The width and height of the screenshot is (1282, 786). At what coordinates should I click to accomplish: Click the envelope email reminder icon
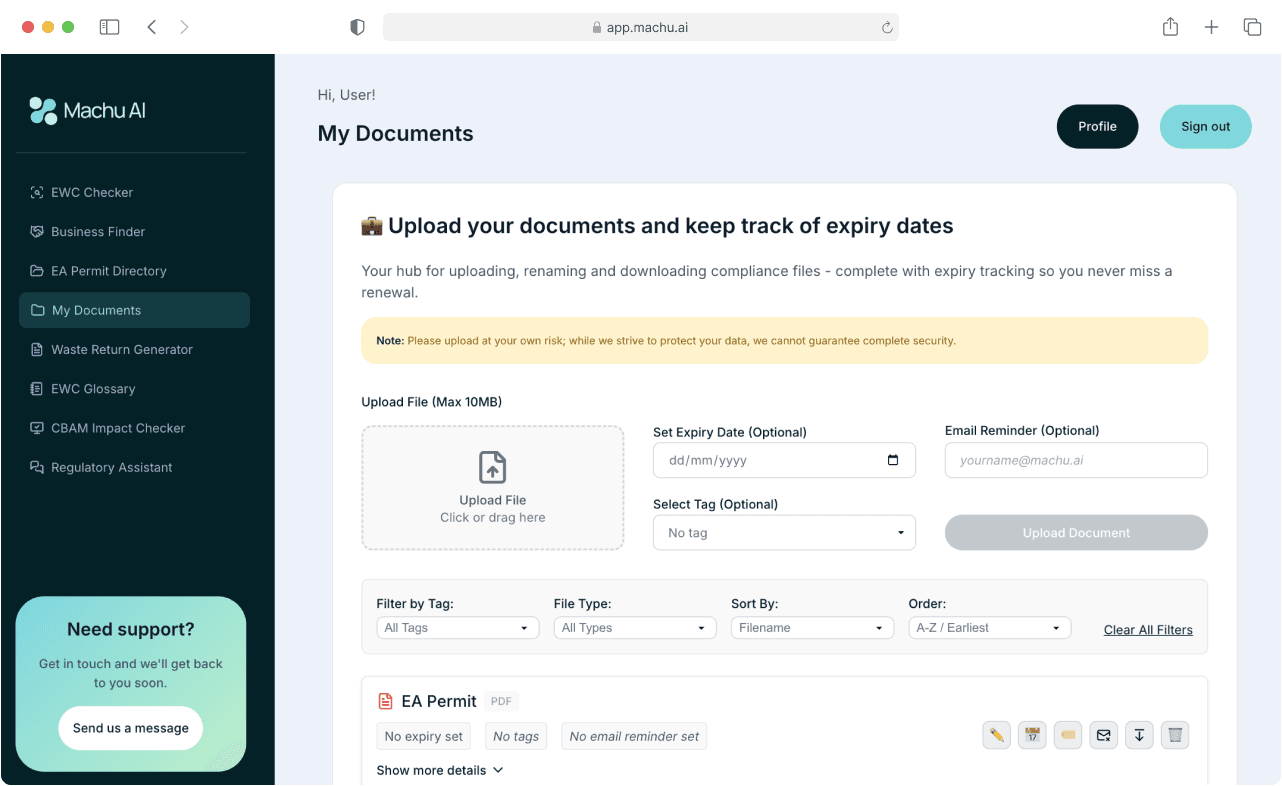pyautogui.click(x=1104, y=736)
